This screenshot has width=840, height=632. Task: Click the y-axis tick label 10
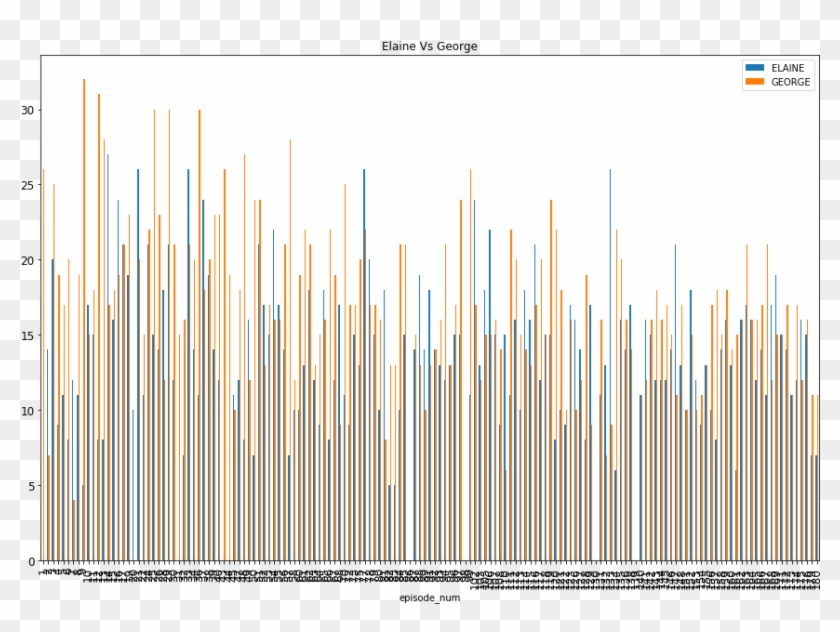[x=29, y=411]
